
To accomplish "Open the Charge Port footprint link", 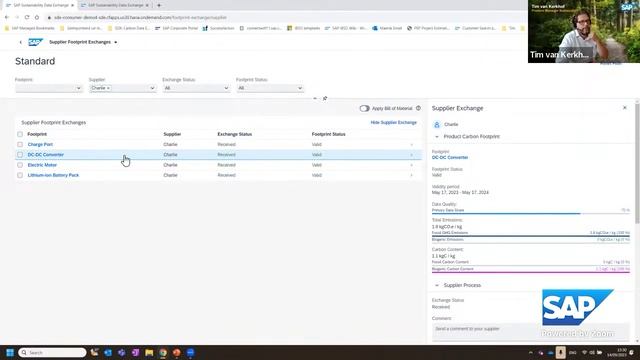I will 40,144.
